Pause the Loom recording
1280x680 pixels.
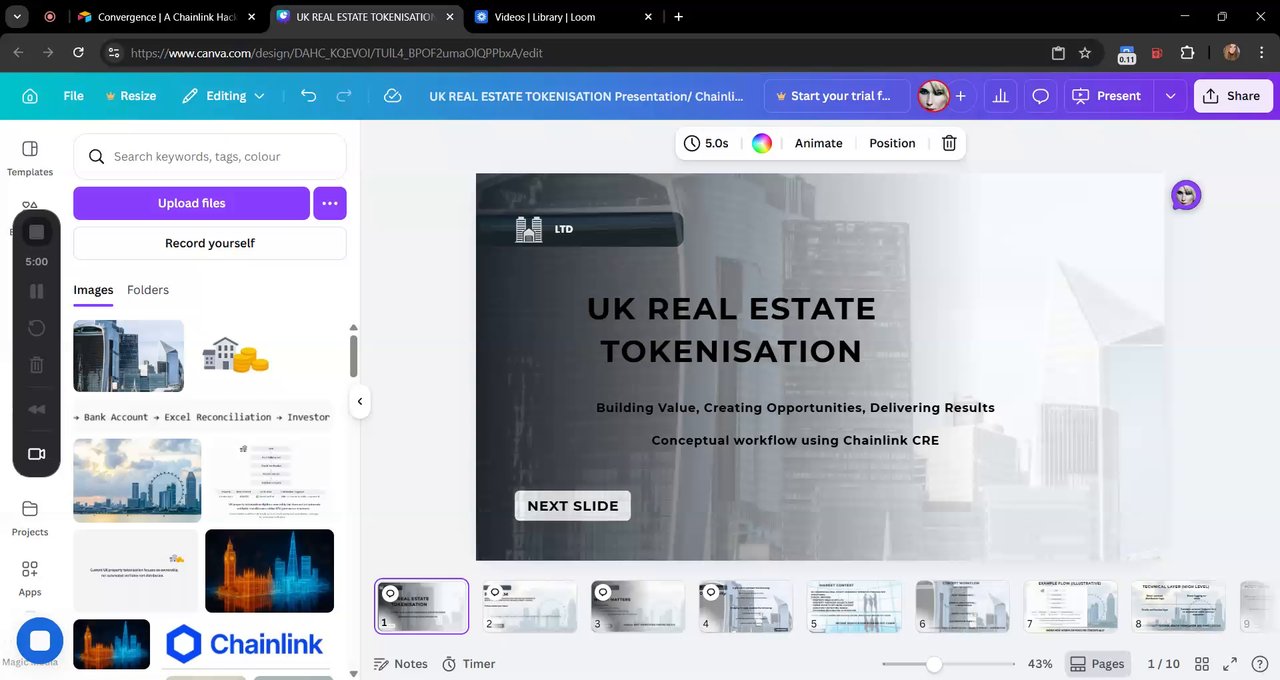36,291
